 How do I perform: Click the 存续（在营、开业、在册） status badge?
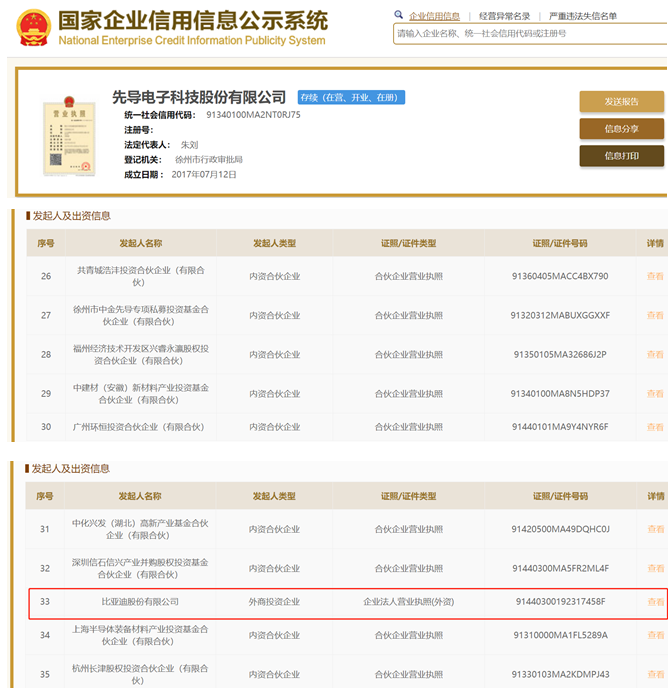tap(351, 97)
